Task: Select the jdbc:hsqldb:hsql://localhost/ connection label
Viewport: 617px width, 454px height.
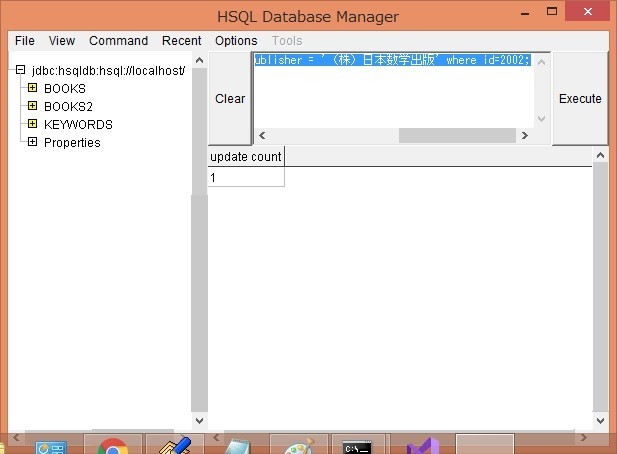Action: [108, 71]
